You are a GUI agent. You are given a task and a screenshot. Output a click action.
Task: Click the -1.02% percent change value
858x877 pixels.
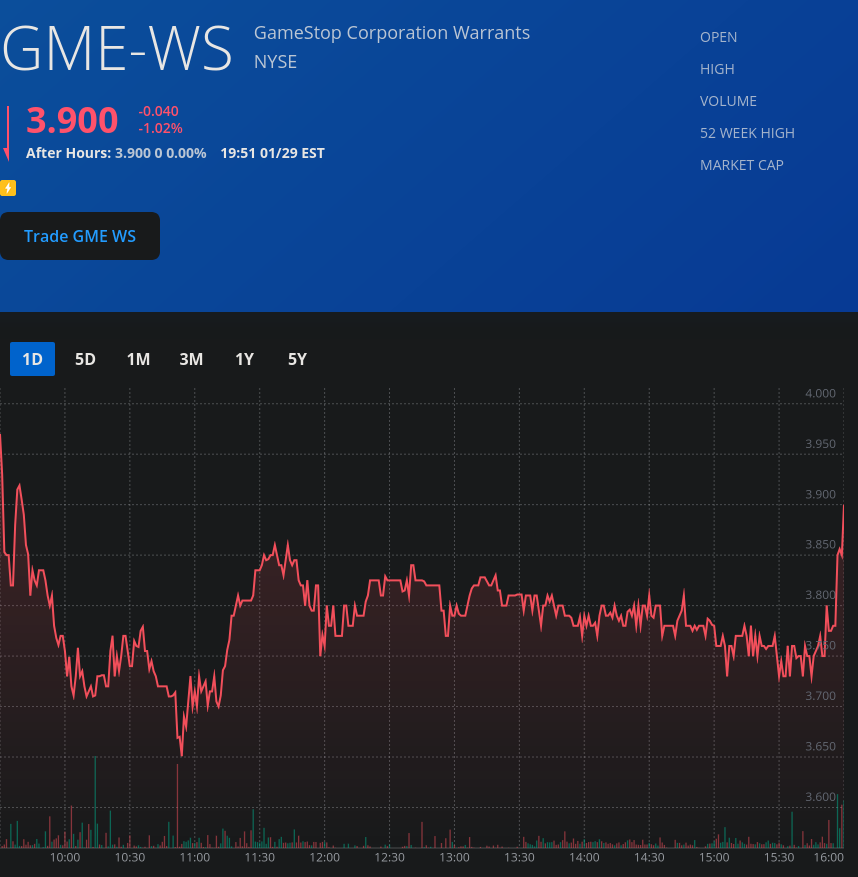[x=161, y=129]
